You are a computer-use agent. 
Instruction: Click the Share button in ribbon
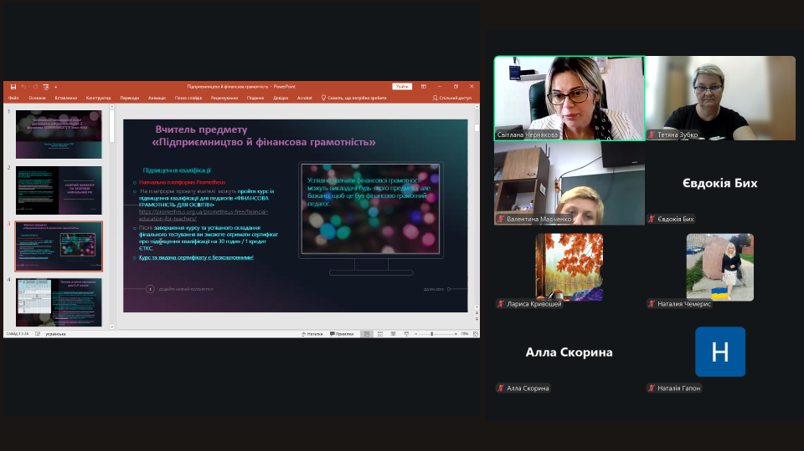coord(453,98)
